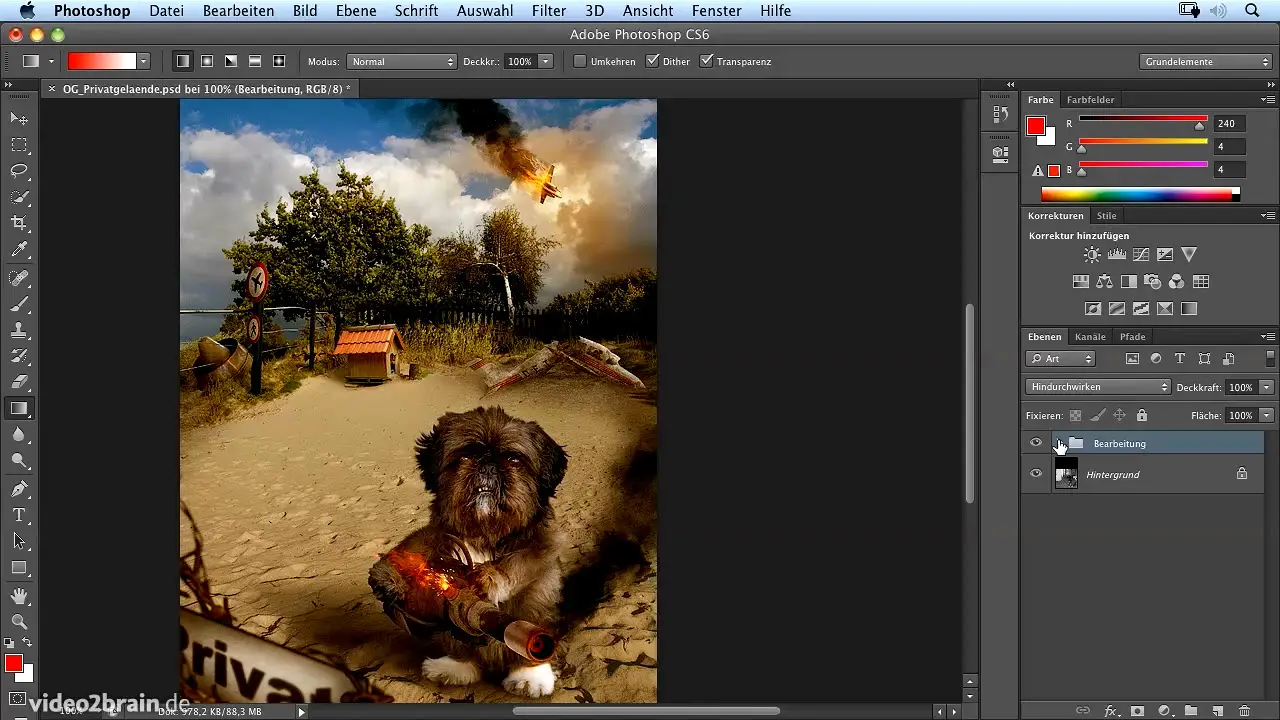Screen dimensions: 1280x720
Task: Open Modus Normal dropdown
Action: [402, 61]
